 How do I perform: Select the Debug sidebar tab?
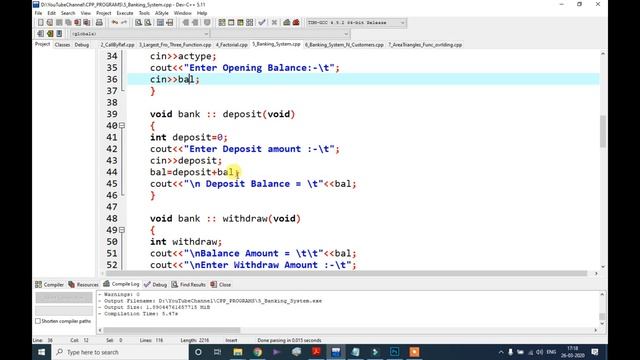point(82,45)
